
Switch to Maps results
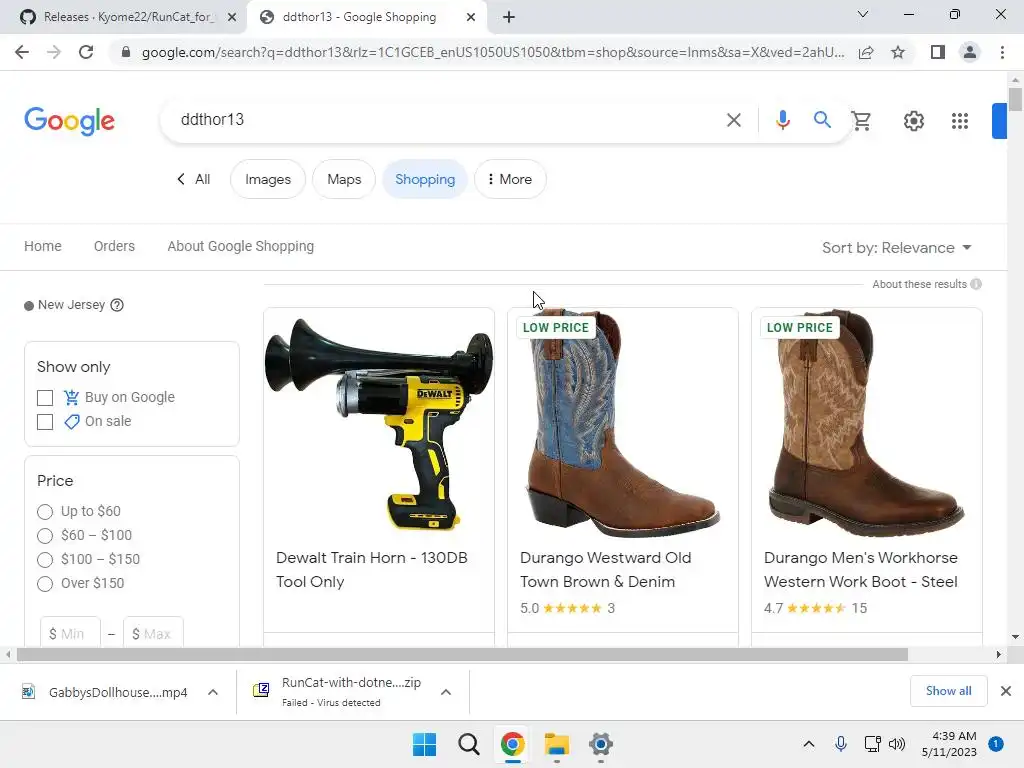click(344, 179)
